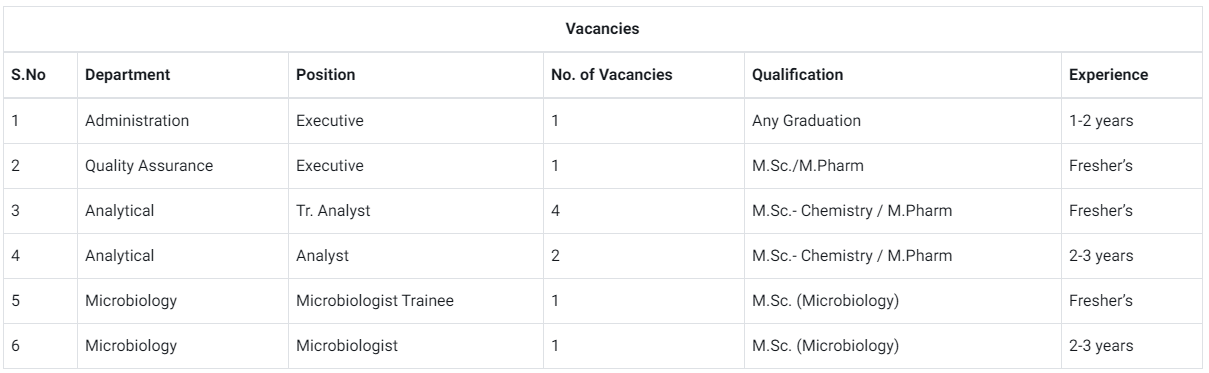The height and width of the screenshot is (373, 1209).
Task: Click the Qualification column header
Action: click(x=797, y=75)
